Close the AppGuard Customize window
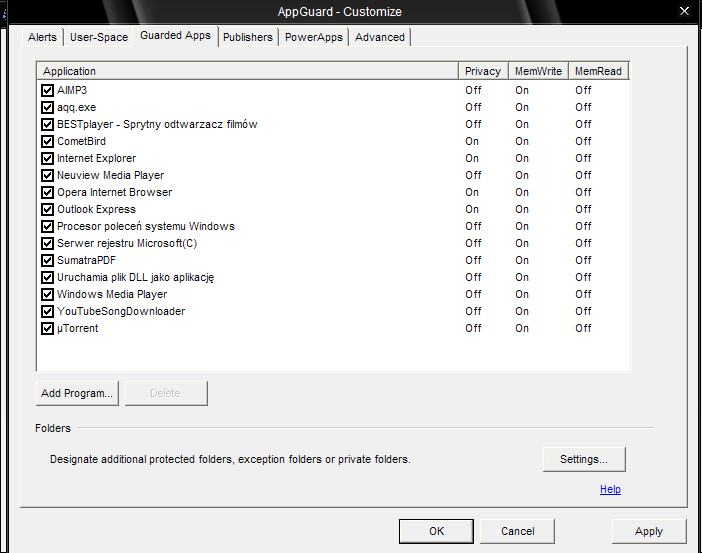This screenshot has height=553, width=702. 684,11
